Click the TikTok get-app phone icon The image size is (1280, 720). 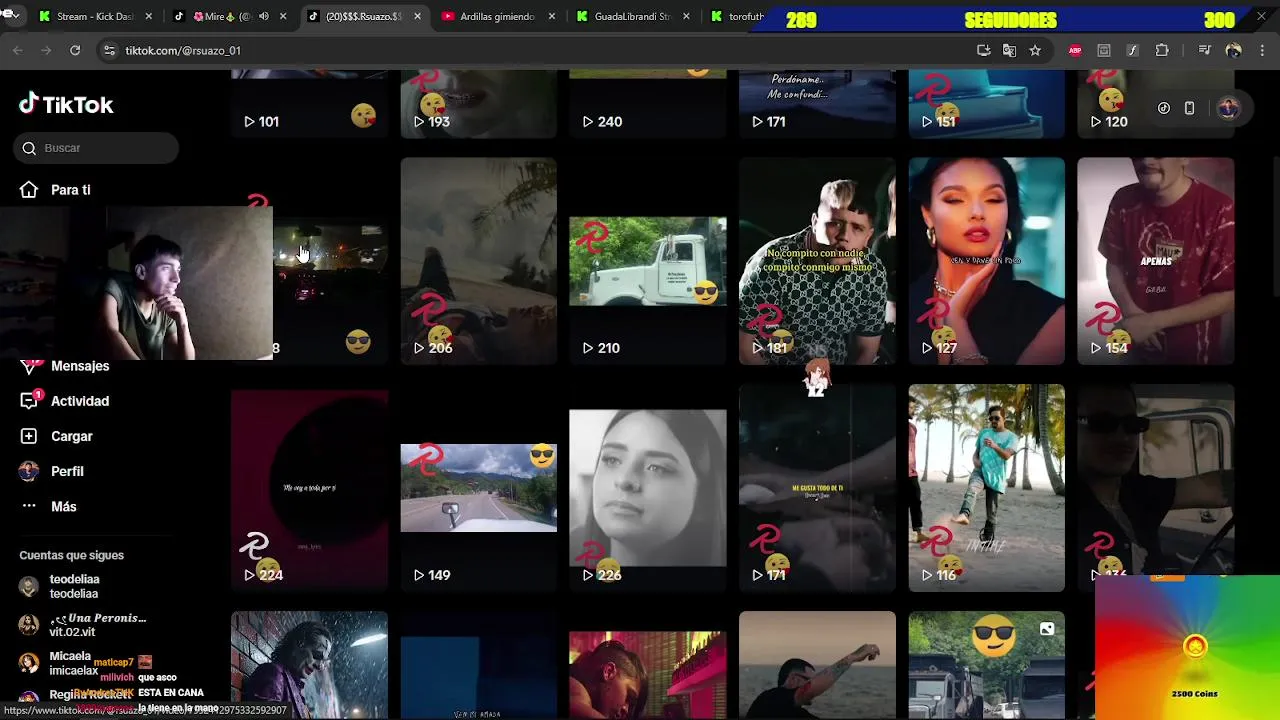pos(1189,108)
